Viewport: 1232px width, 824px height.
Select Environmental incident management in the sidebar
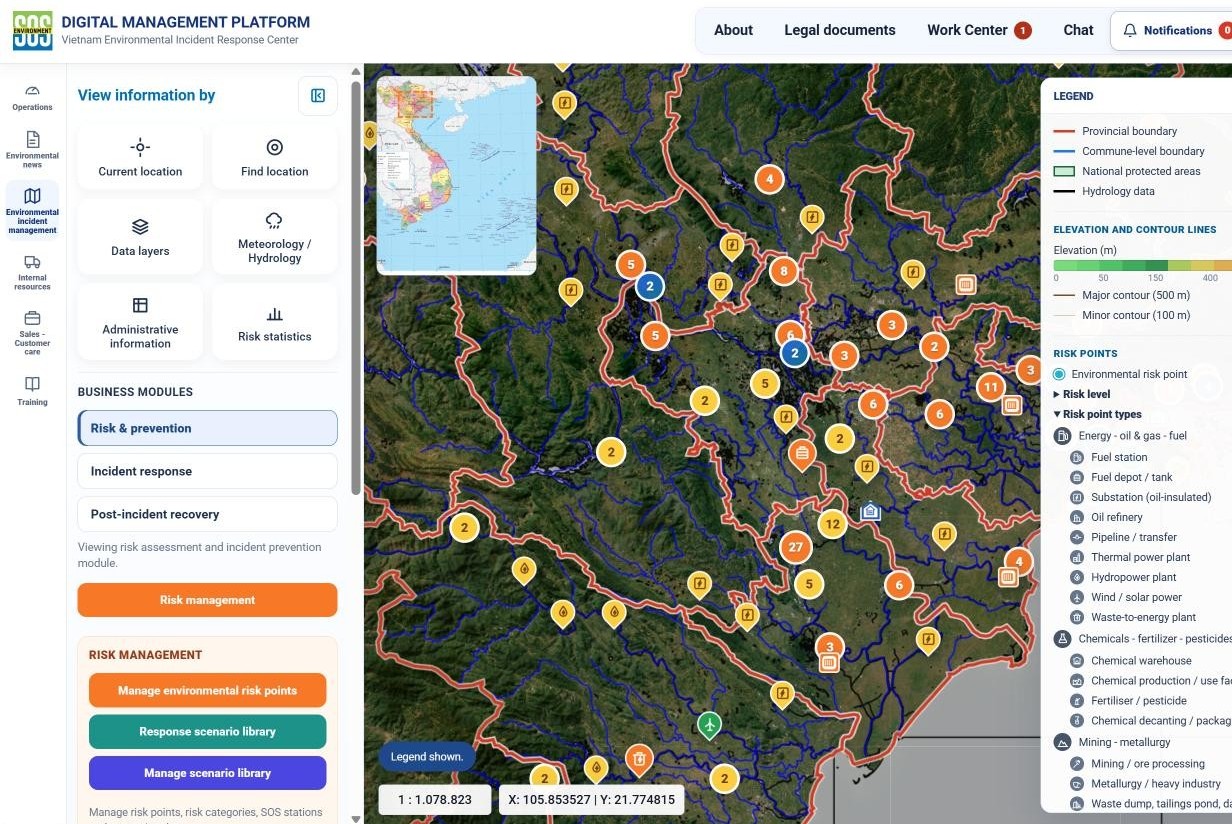coord(32,210)
